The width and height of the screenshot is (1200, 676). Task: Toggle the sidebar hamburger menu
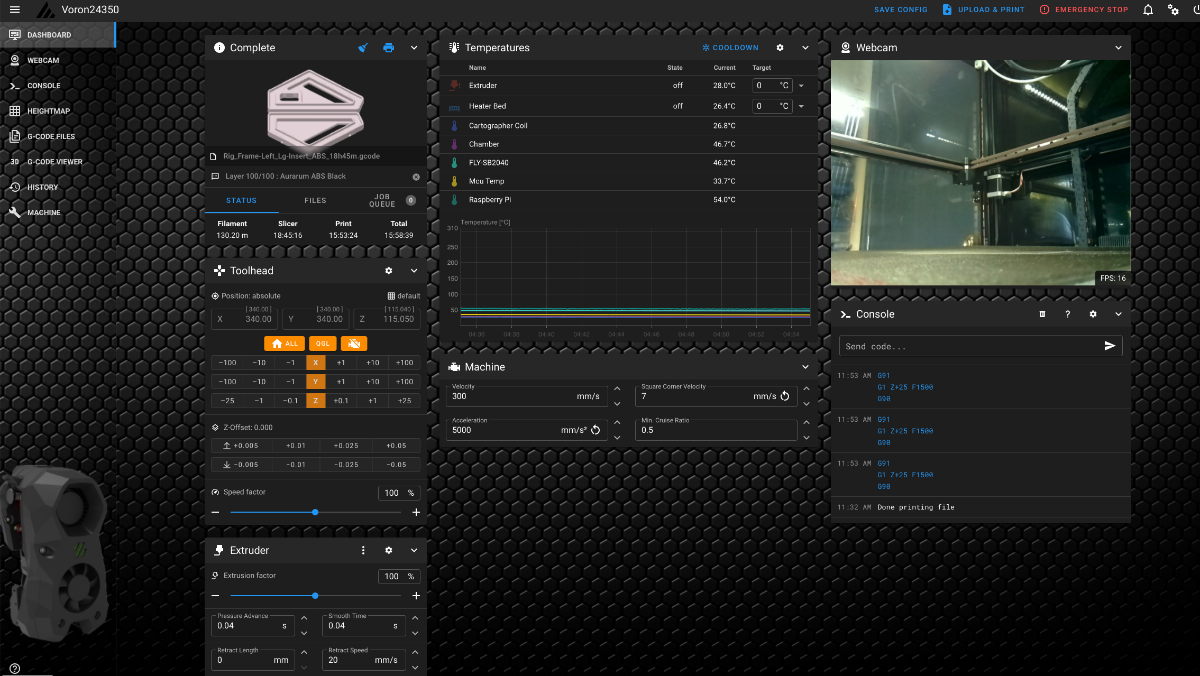coord(14,10)
